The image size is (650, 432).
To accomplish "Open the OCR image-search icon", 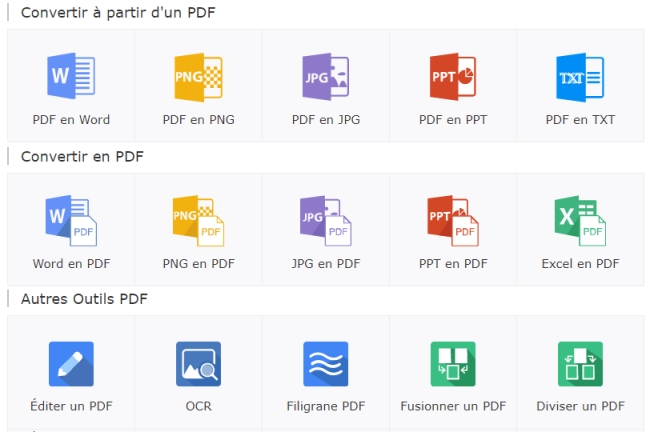I will tap(199, 364).
